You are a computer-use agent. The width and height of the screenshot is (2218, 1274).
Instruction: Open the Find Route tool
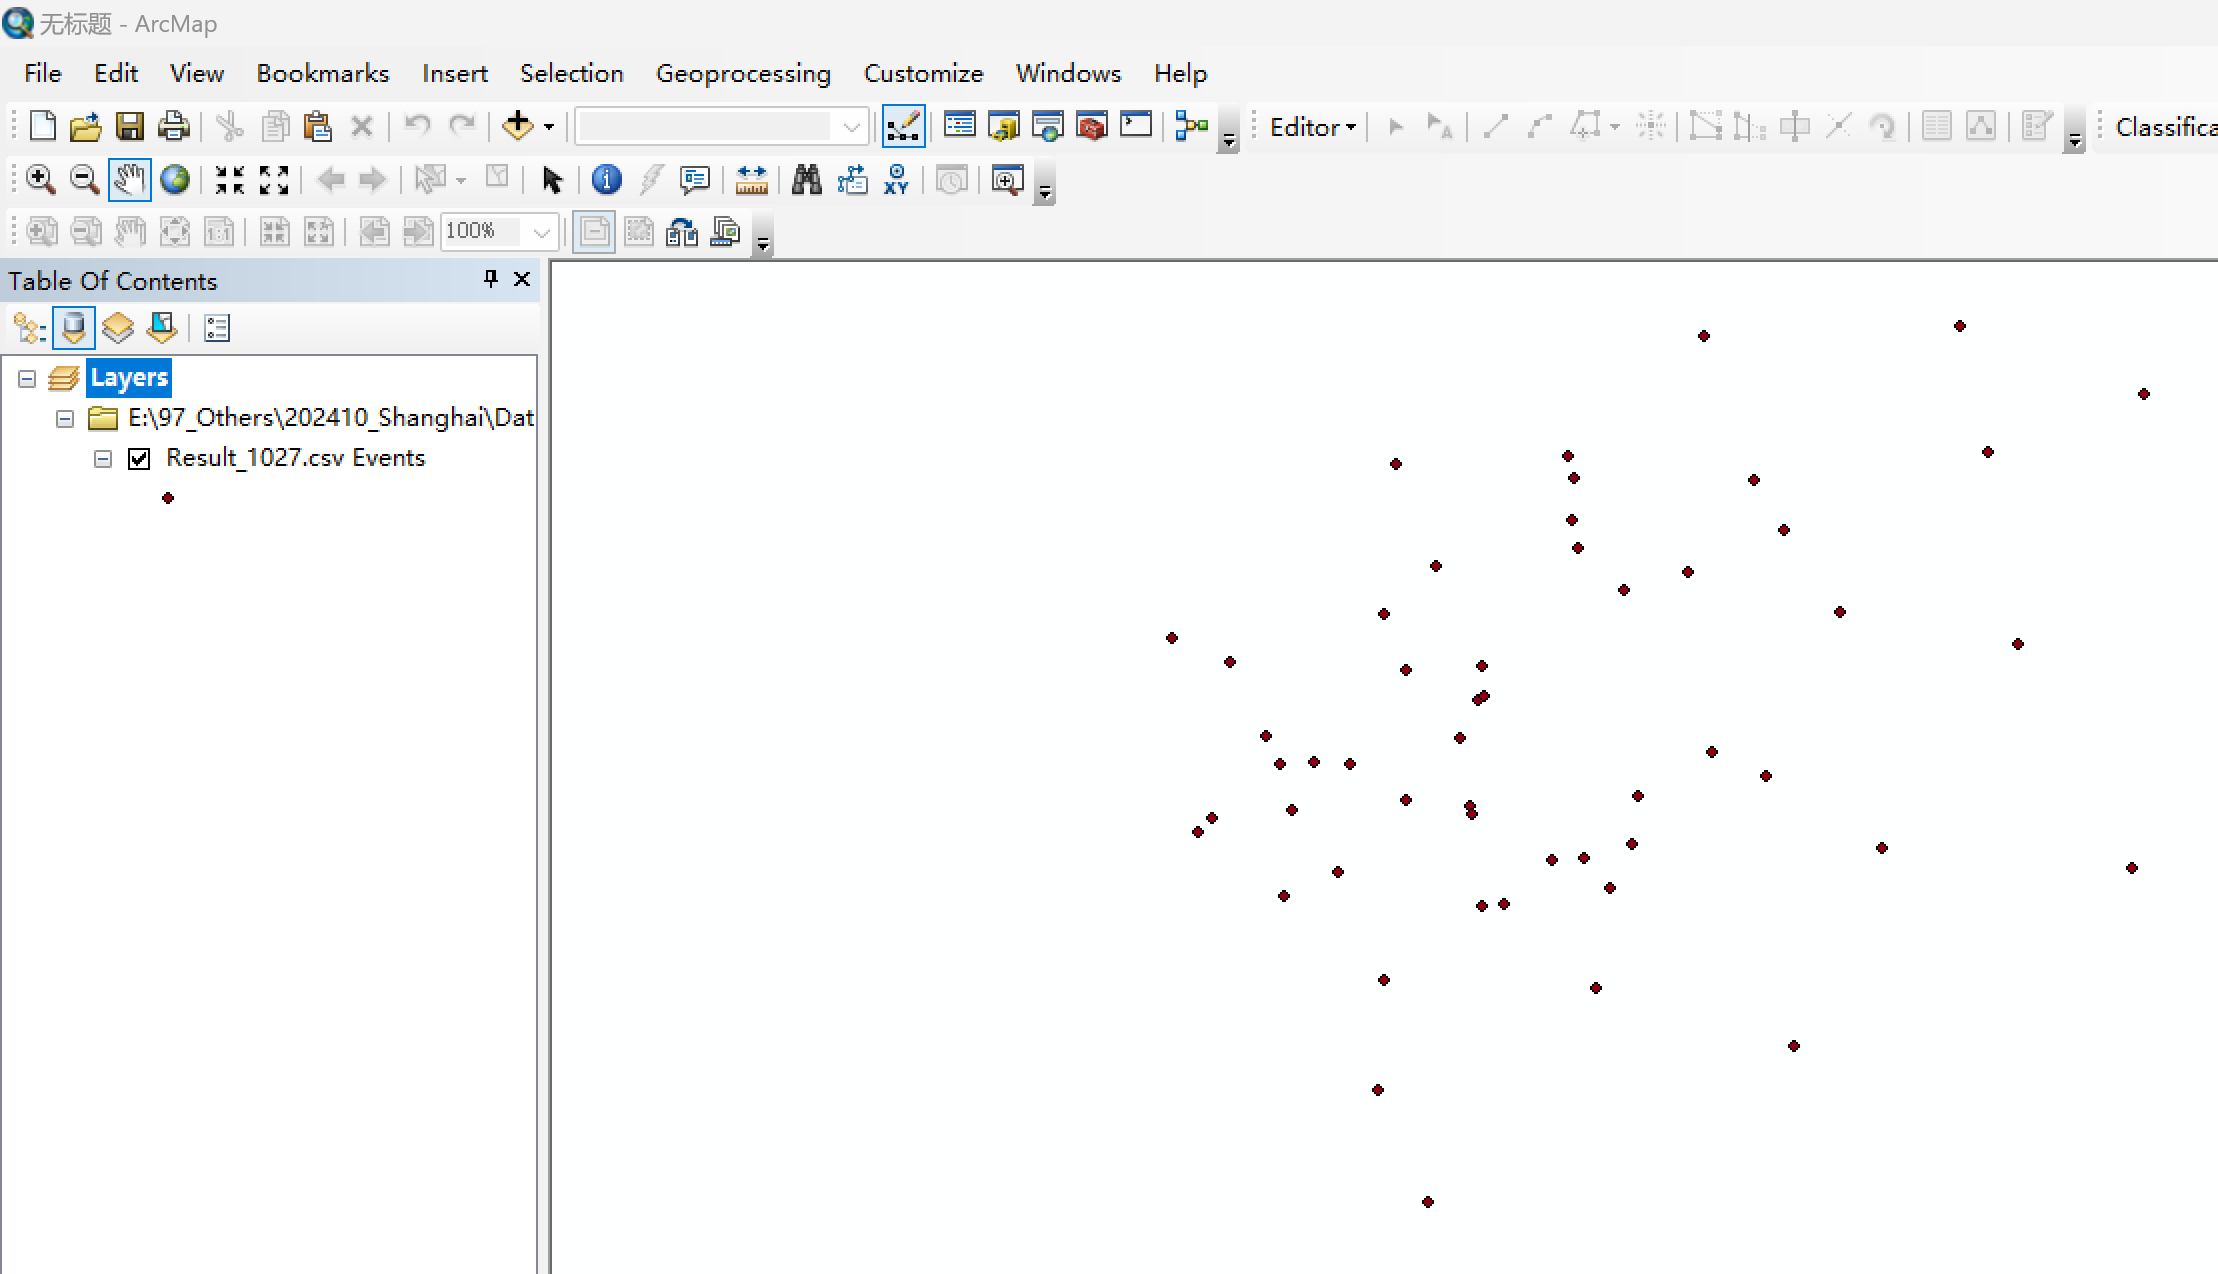point(852,180)
